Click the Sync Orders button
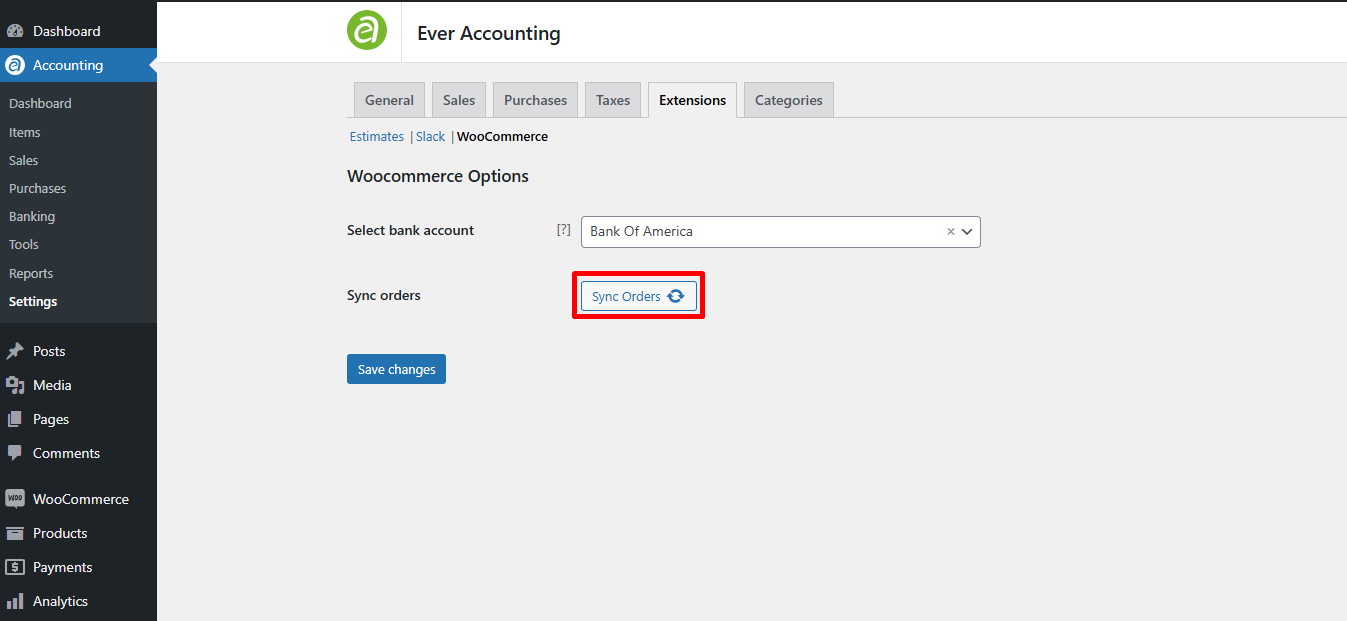Viewport: 1347px width, 621px height. (x=638, y=296)
